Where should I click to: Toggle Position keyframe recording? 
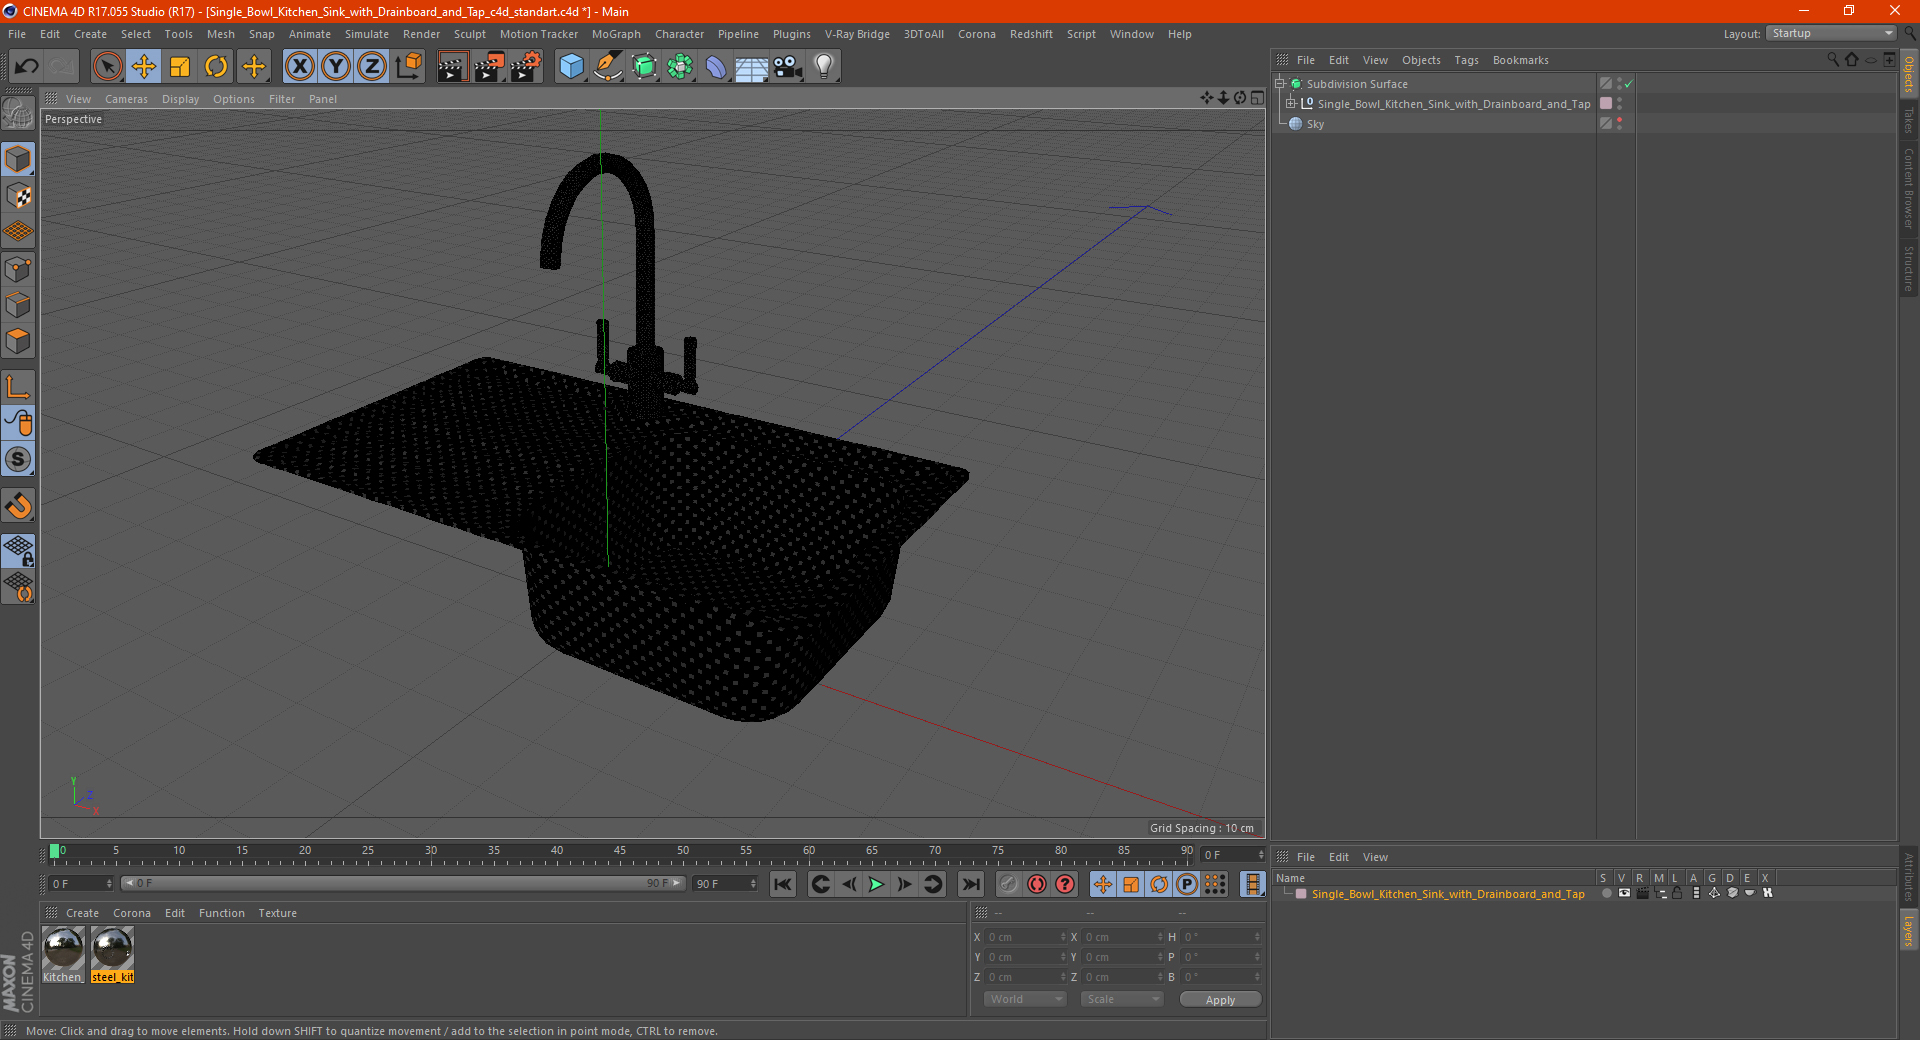1102,884
